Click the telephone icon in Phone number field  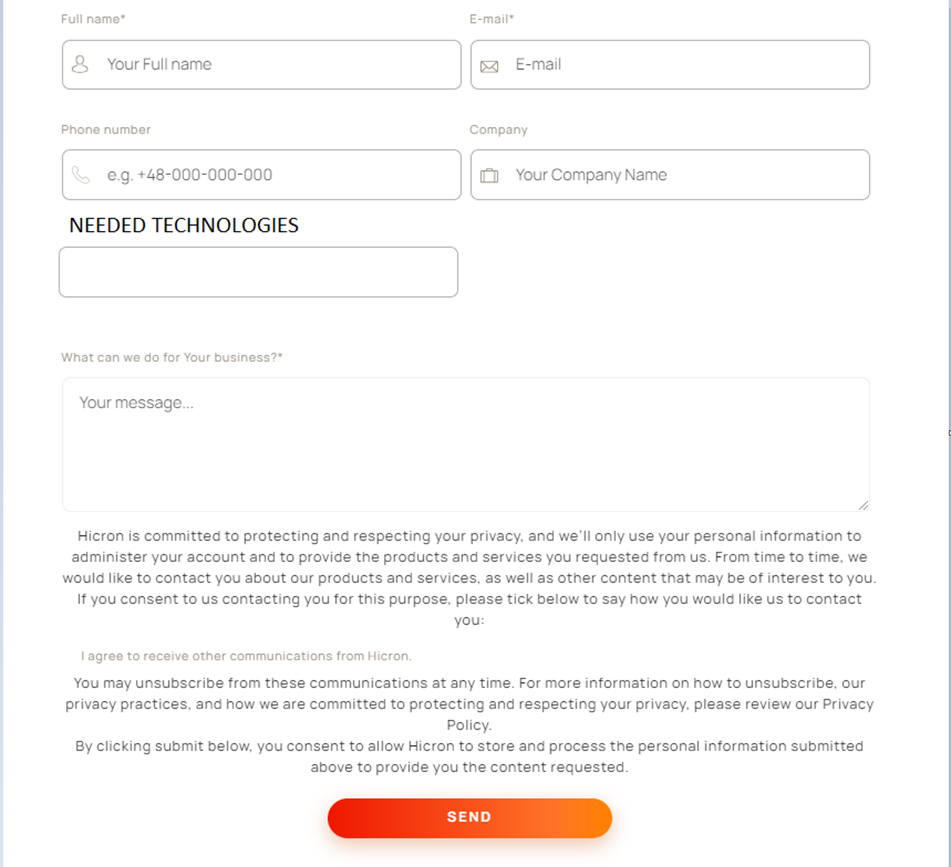81,174
